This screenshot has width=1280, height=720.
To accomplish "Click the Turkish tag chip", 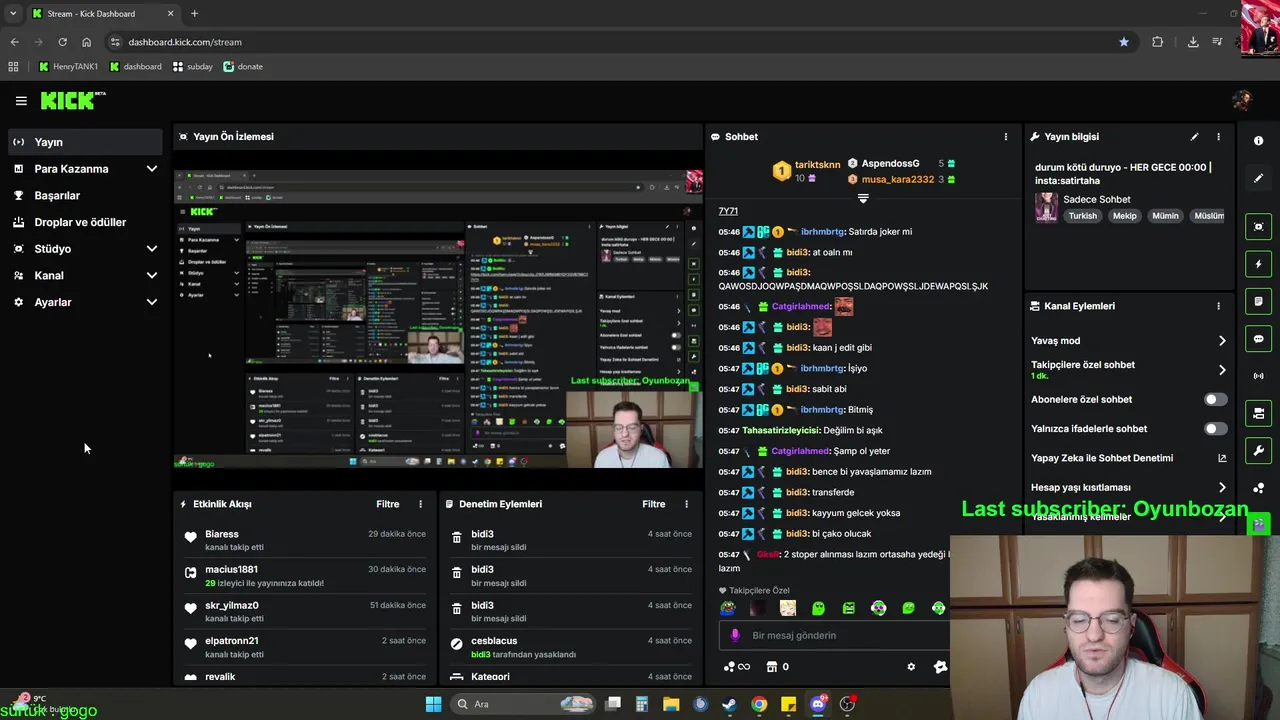I will (x=1082, y=216).
